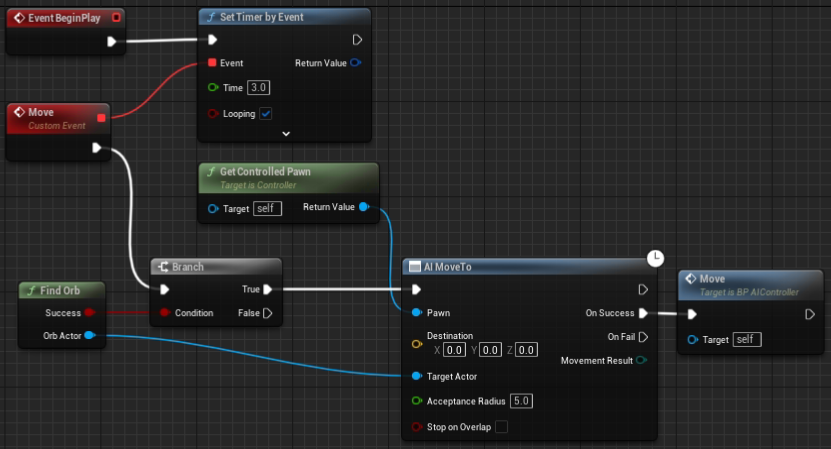Click Move call node exec input pin

click(x=692, y=314)
